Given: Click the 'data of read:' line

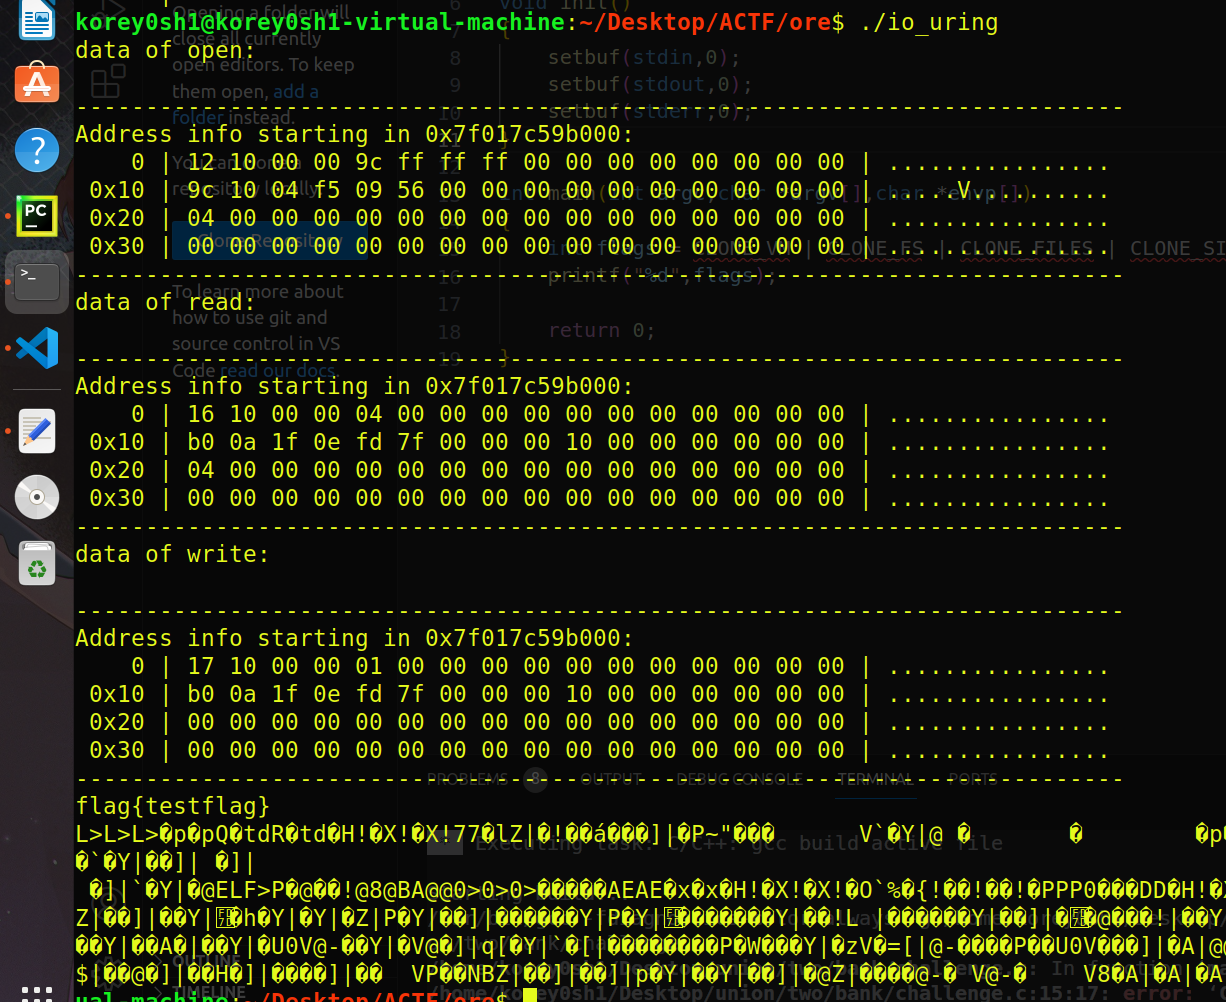Looking at the screenshot, I should pyautogui.click(x=166, y=302).
